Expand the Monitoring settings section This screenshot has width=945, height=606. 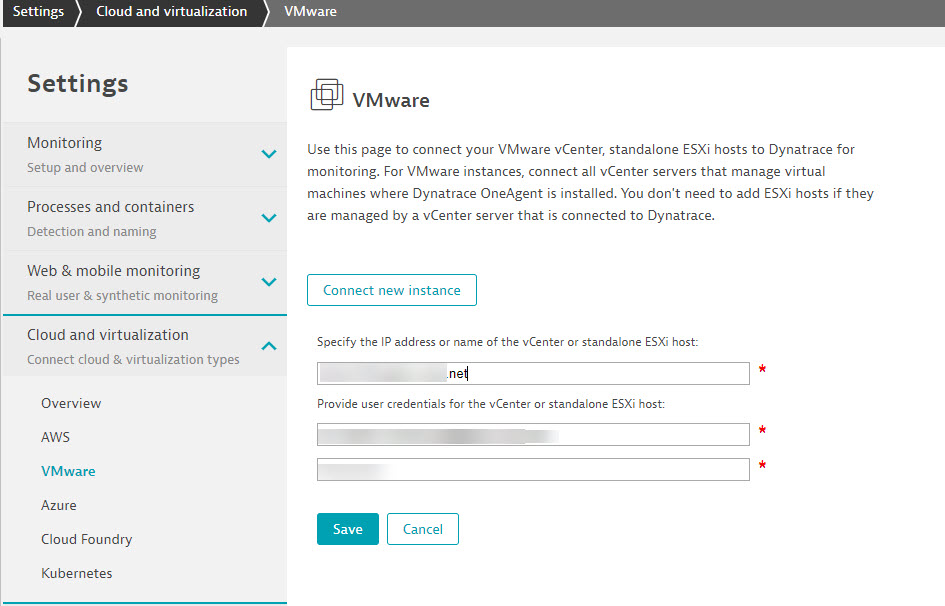(268, 154)
